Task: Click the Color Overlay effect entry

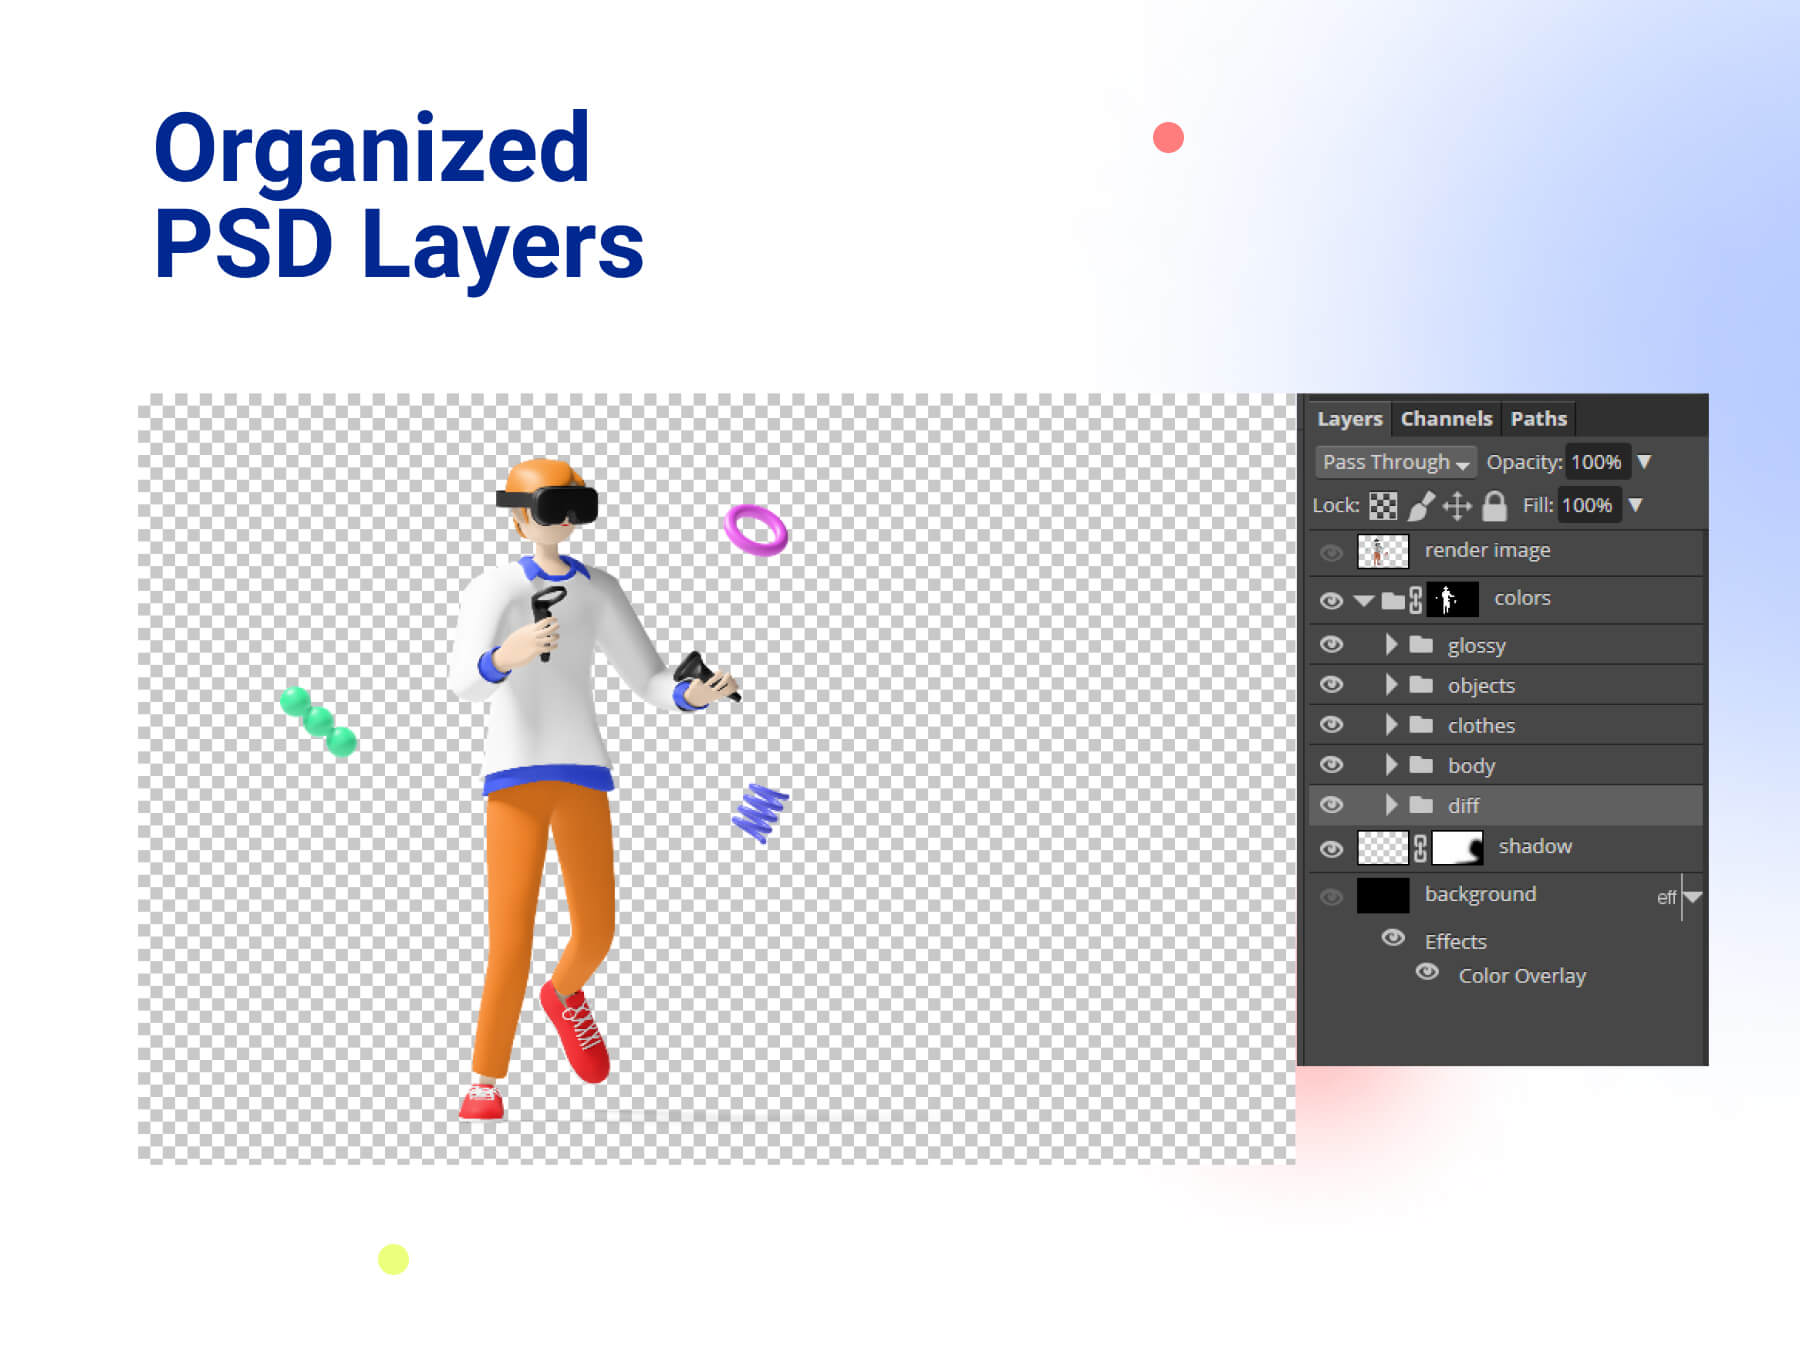Action: 1520,975
